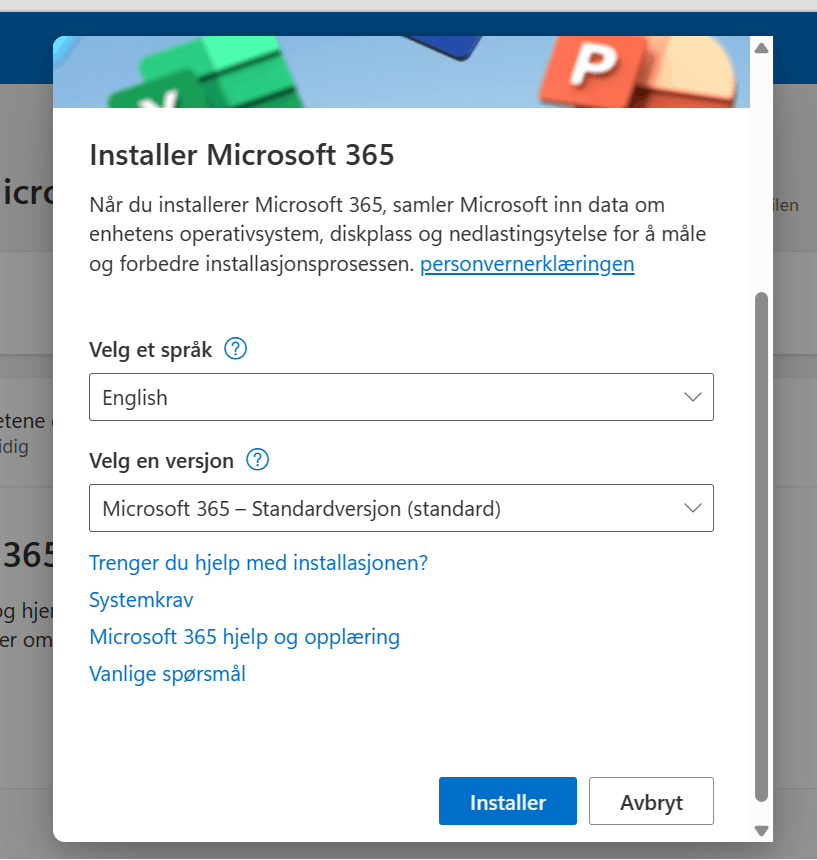
Task: Open the personvernerklæringen link
Action: [x=527, y=264]
